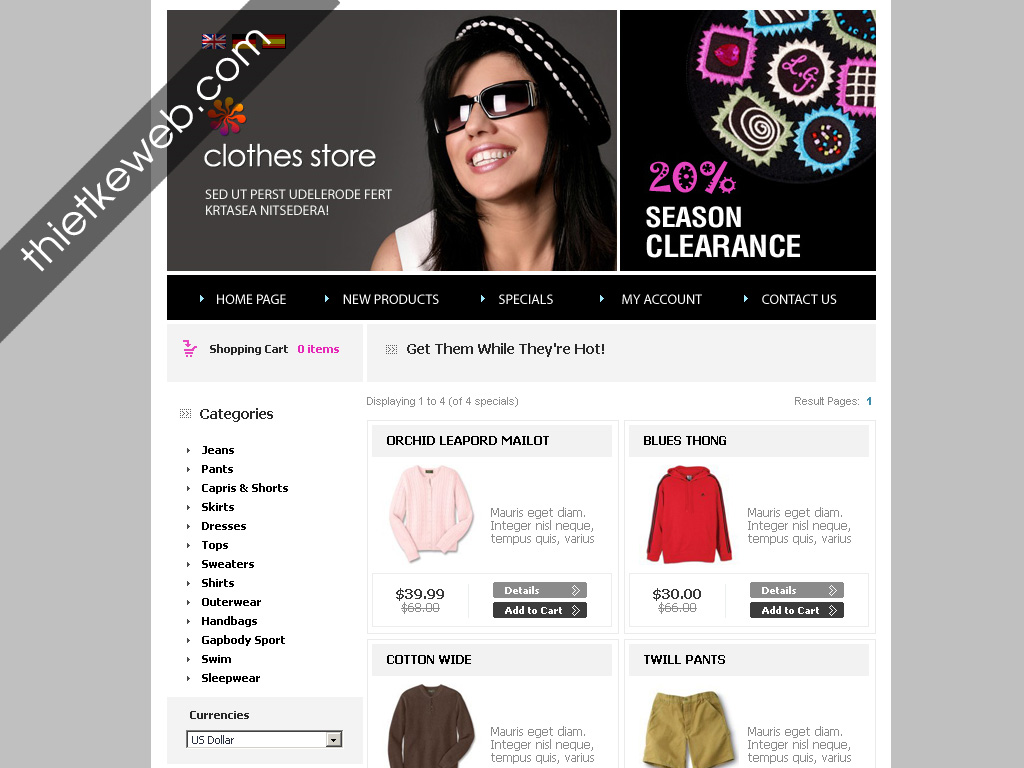This screenshot has height=768, width=1024.
Task: Add Blues Thong to cart
Action: (x=797, y=610)
